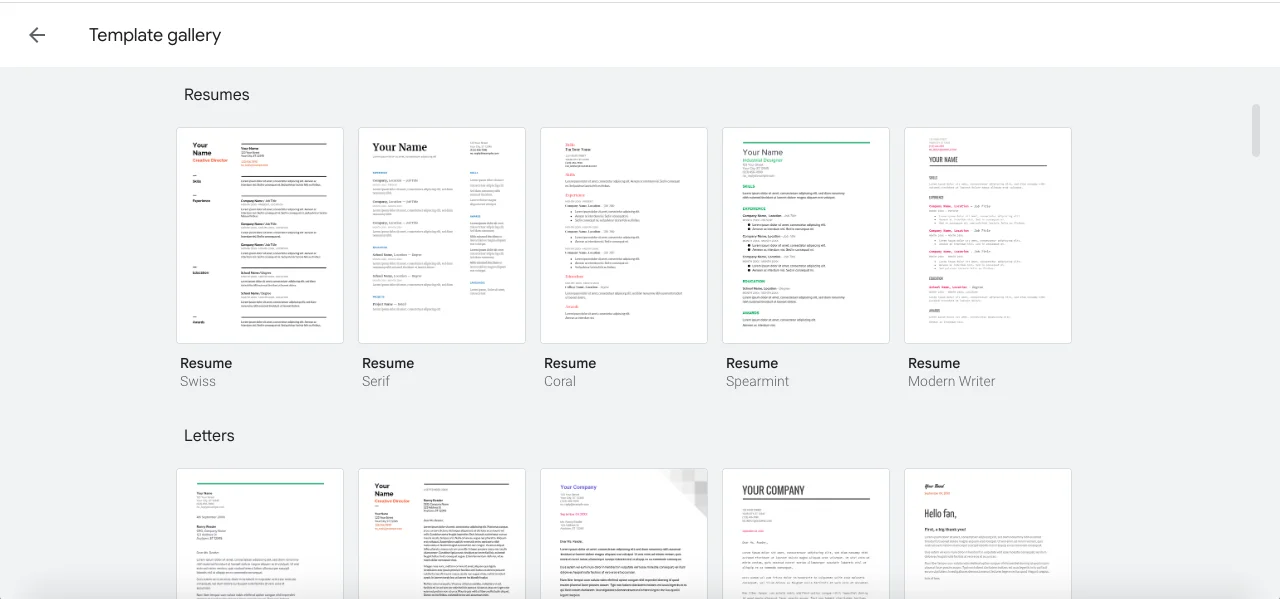Click the 'Resumes' section heading
Viewport: 1280px width, 599px height.
click(x=217, y=95)
